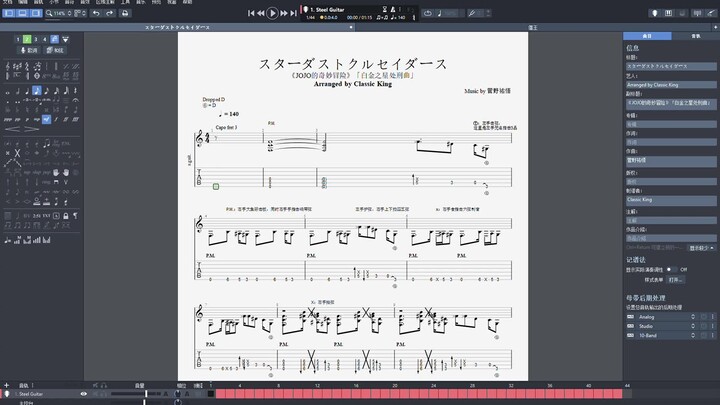Toggle loop playback
The image size is (720, 405).
pyautogui.click(x=428, y=13)
